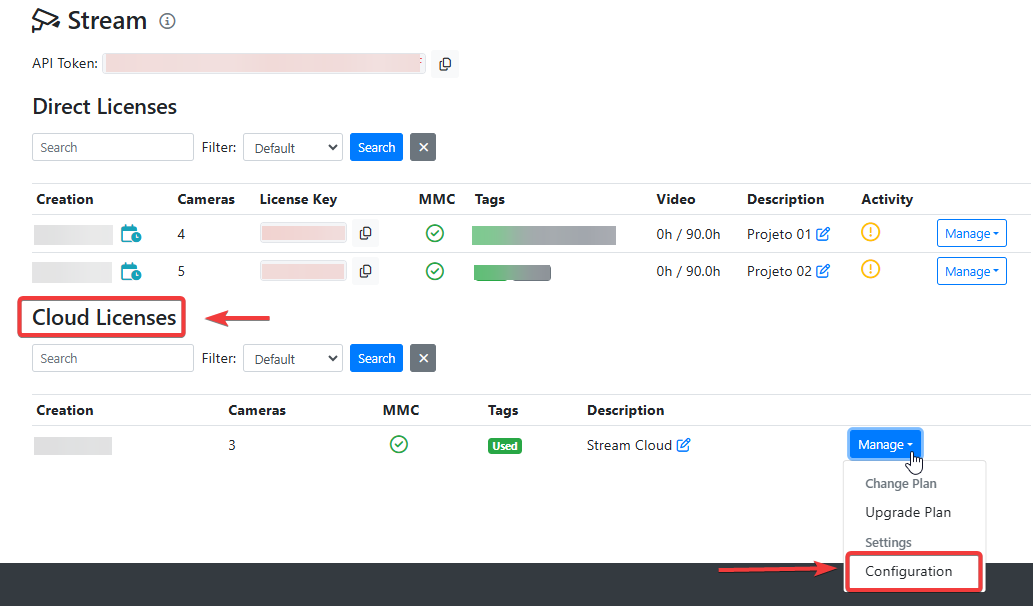This screenshot has height=606, width=1033.
Task: Click calendar clock icon in first license row
Action: coord(131,234)
